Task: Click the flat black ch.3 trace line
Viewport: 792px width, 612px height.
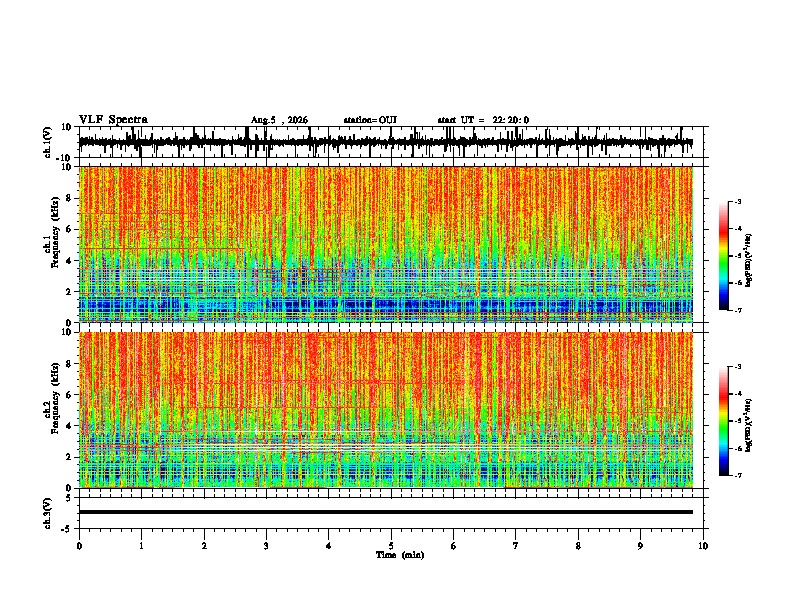Action: coord(385,512)
